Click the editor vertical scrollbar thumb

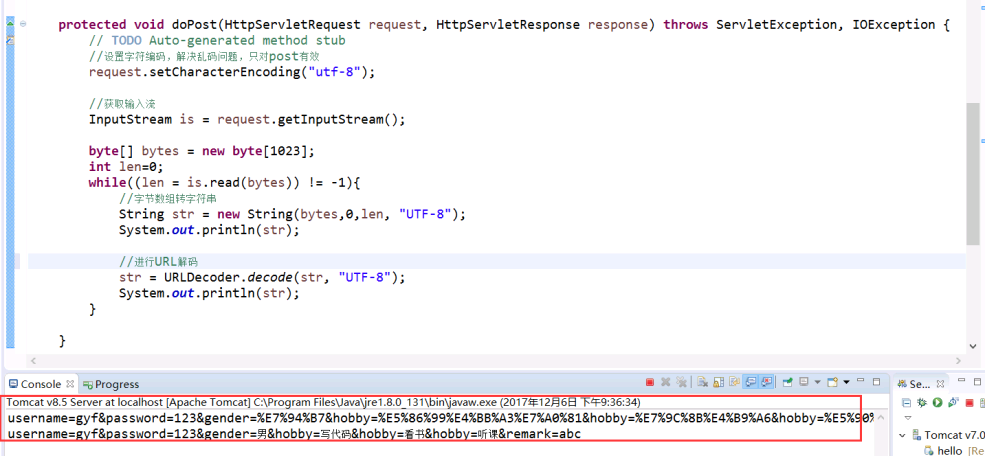(x=973, y=173)
